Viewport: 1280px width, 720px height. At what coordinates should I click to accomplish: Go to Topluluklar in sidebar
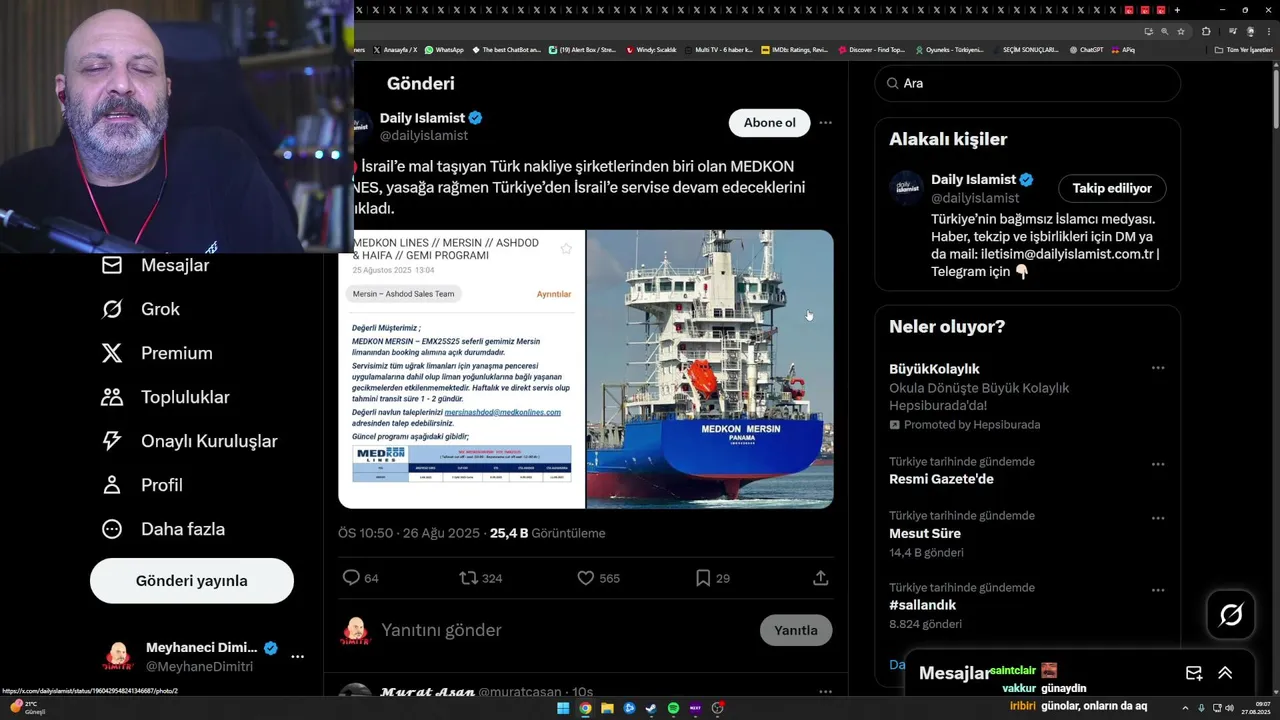click(x=165, y=397)
